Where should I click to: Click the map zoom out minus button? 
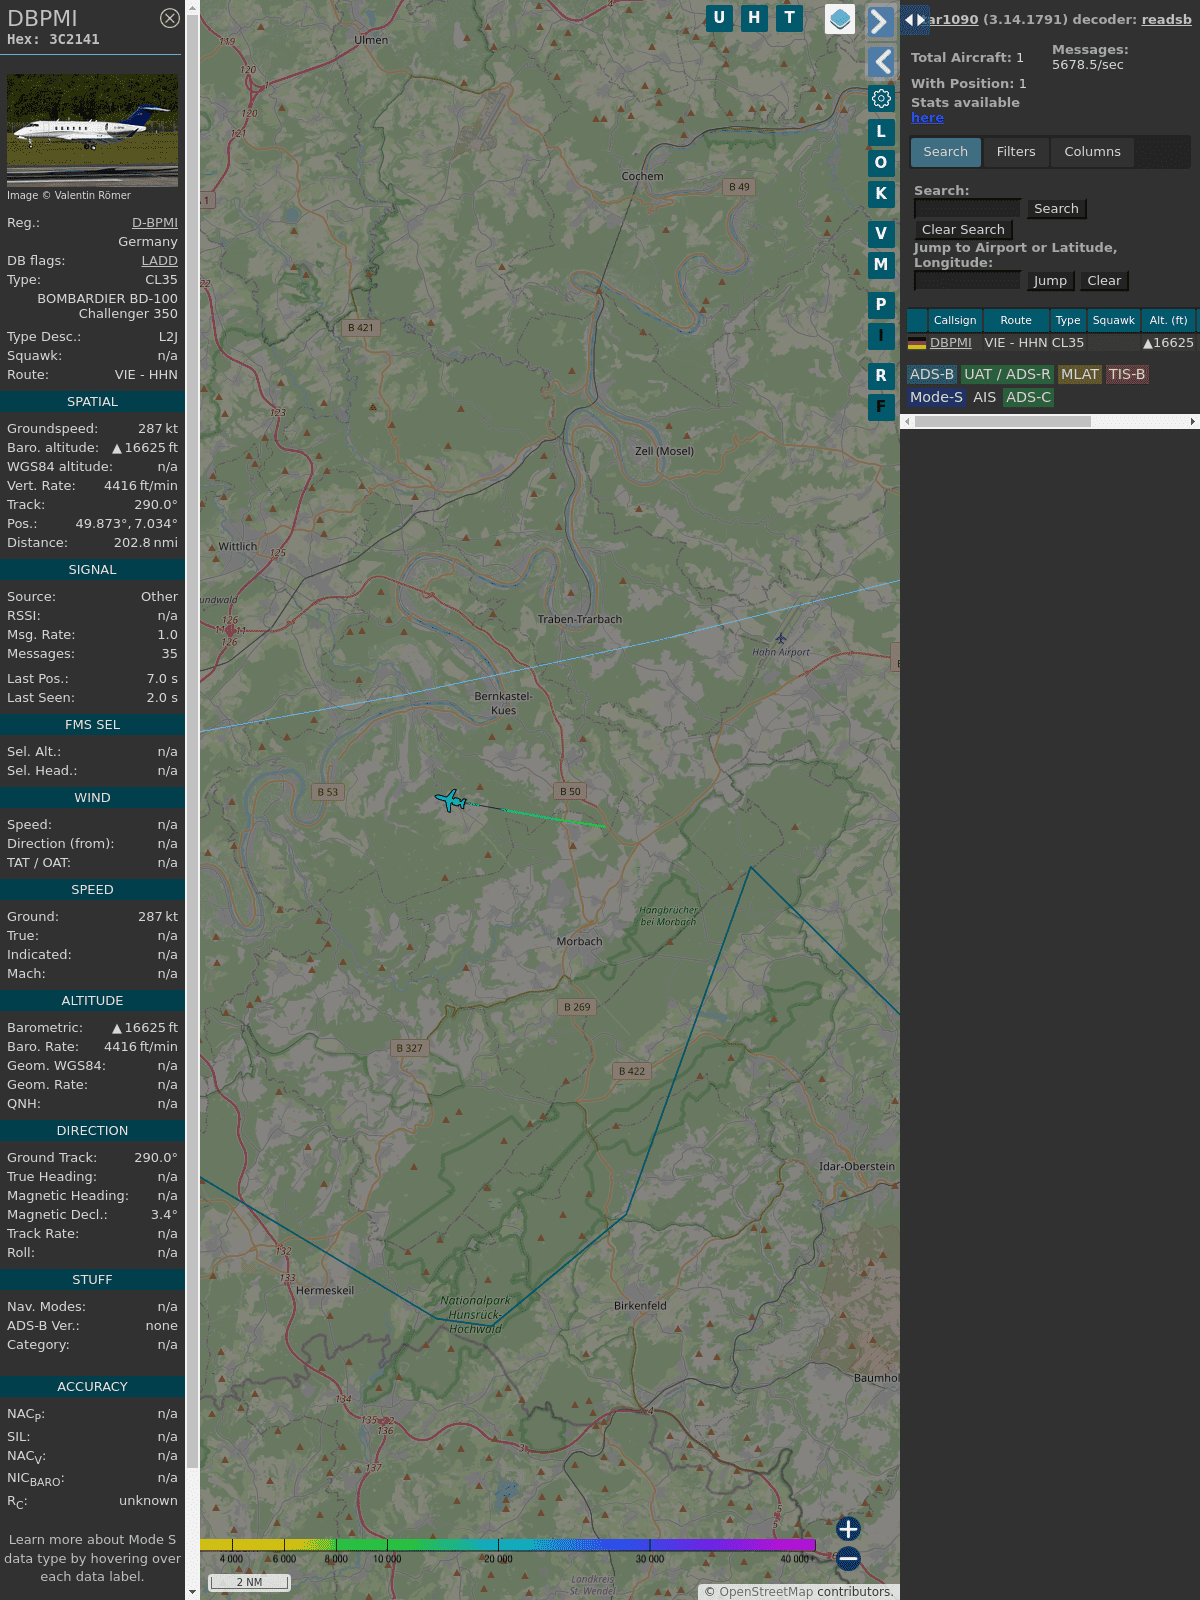[848, 1558]
